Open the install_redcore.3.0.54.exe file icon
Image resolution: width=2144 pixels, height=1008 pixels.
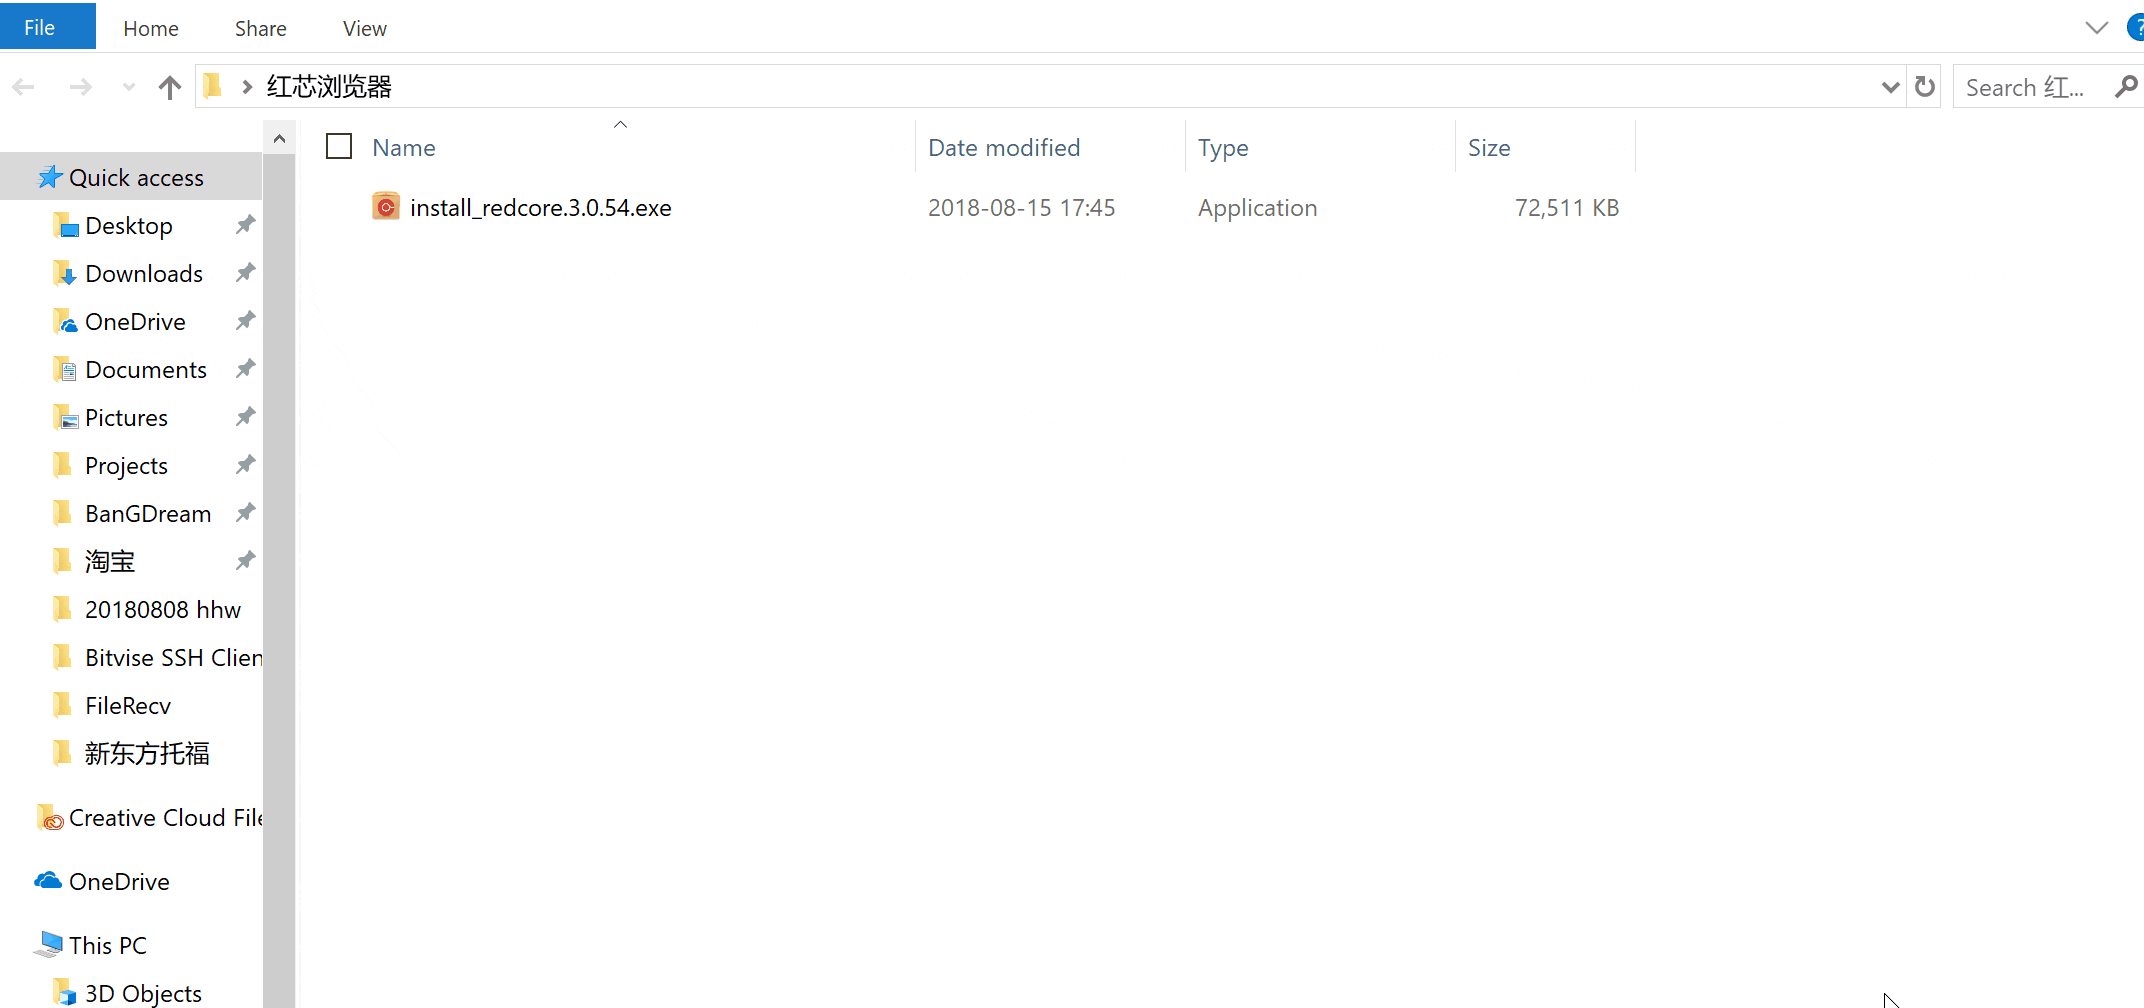point(386,207)
